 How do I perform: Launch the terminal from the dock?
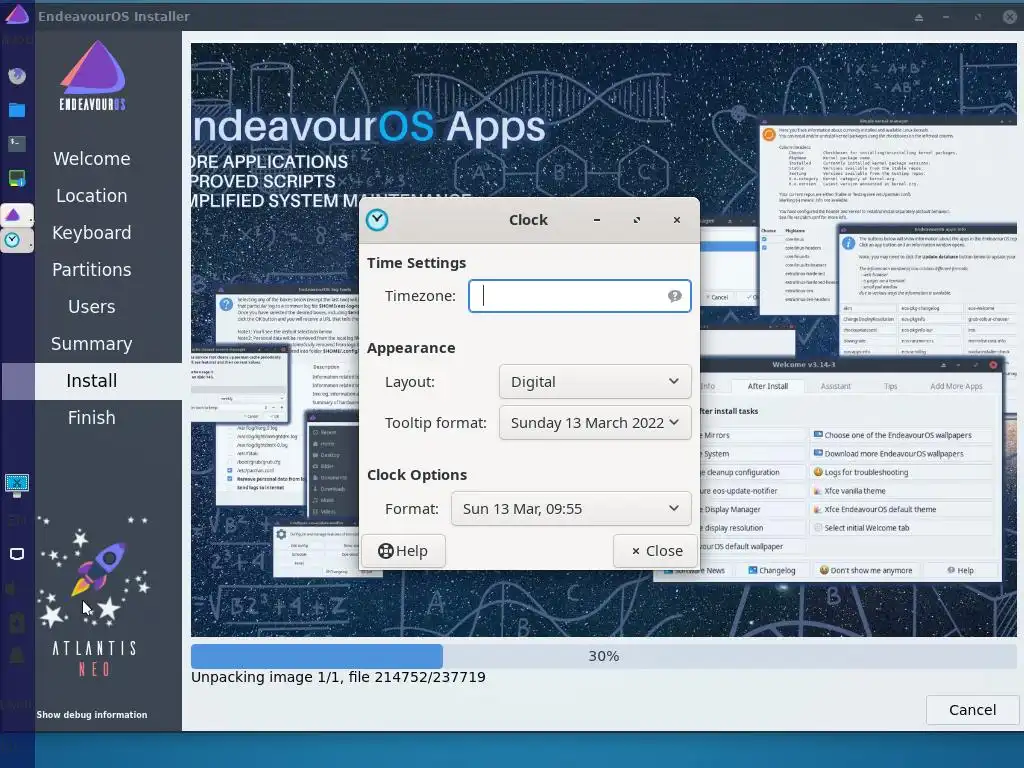coord(17,144)
